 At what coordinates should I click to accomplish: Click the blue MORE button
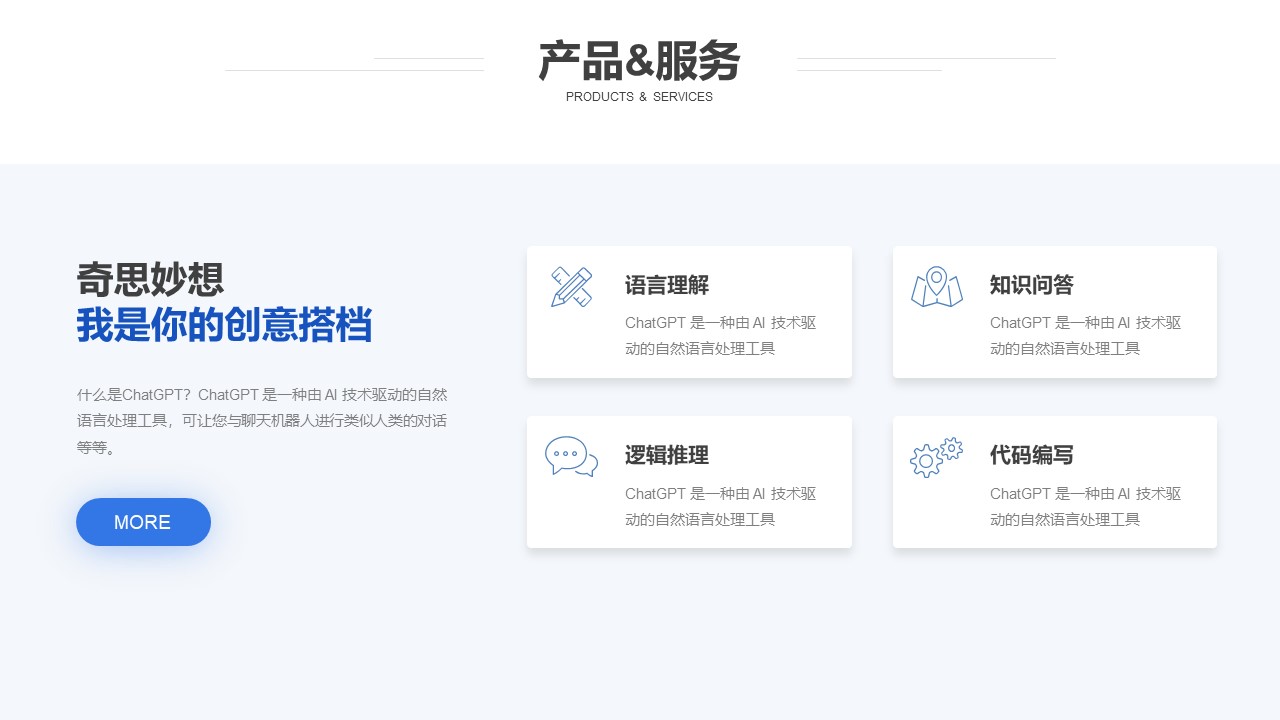point(143,522)
